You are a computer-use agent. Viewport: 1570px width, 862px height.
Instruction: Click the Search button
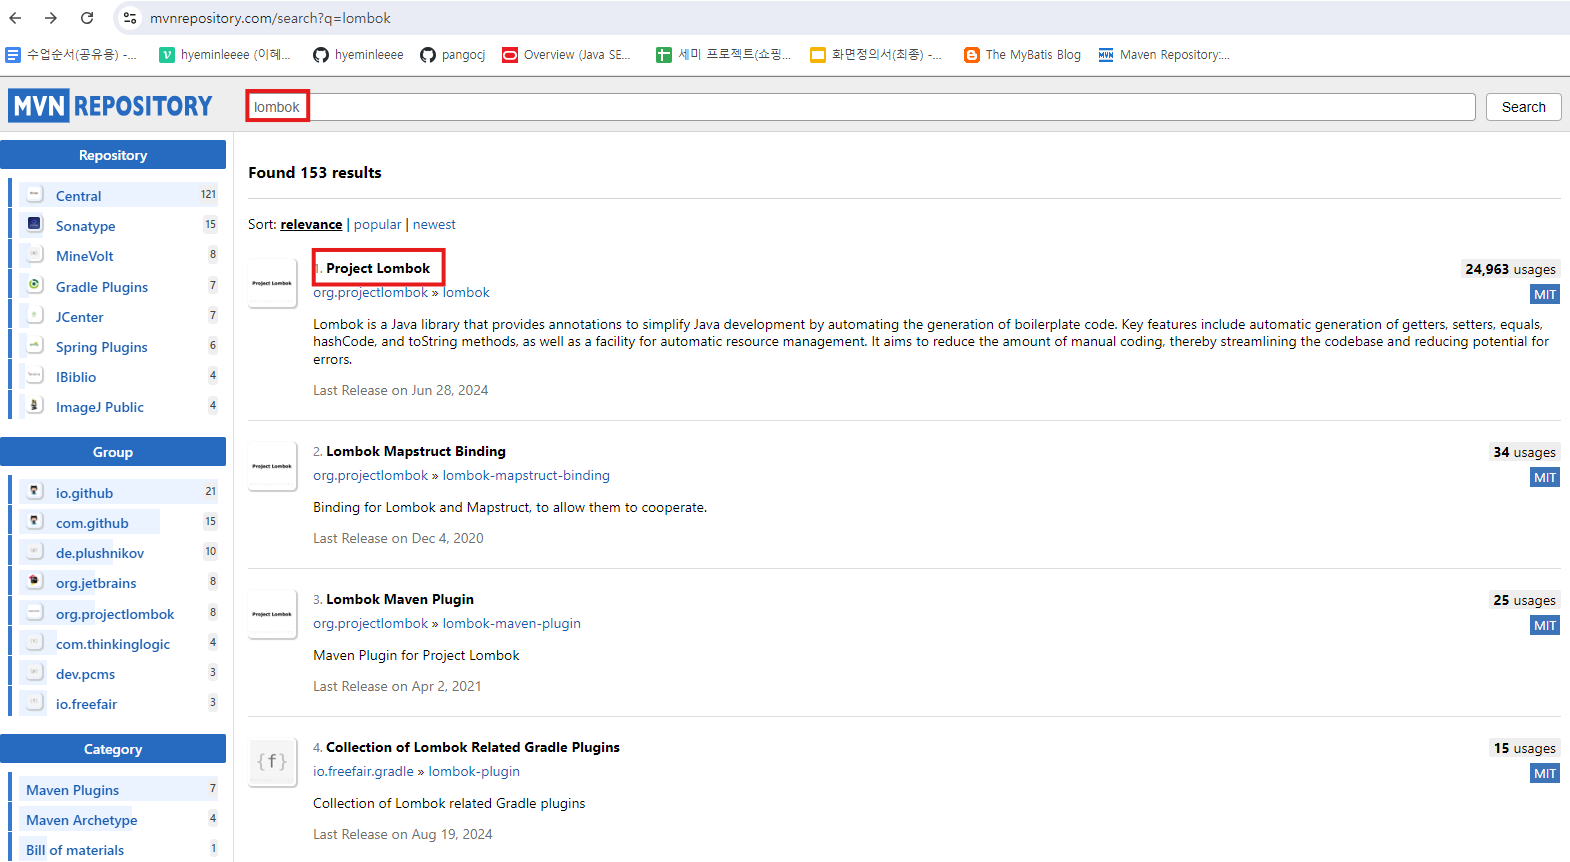(1523, 107)
